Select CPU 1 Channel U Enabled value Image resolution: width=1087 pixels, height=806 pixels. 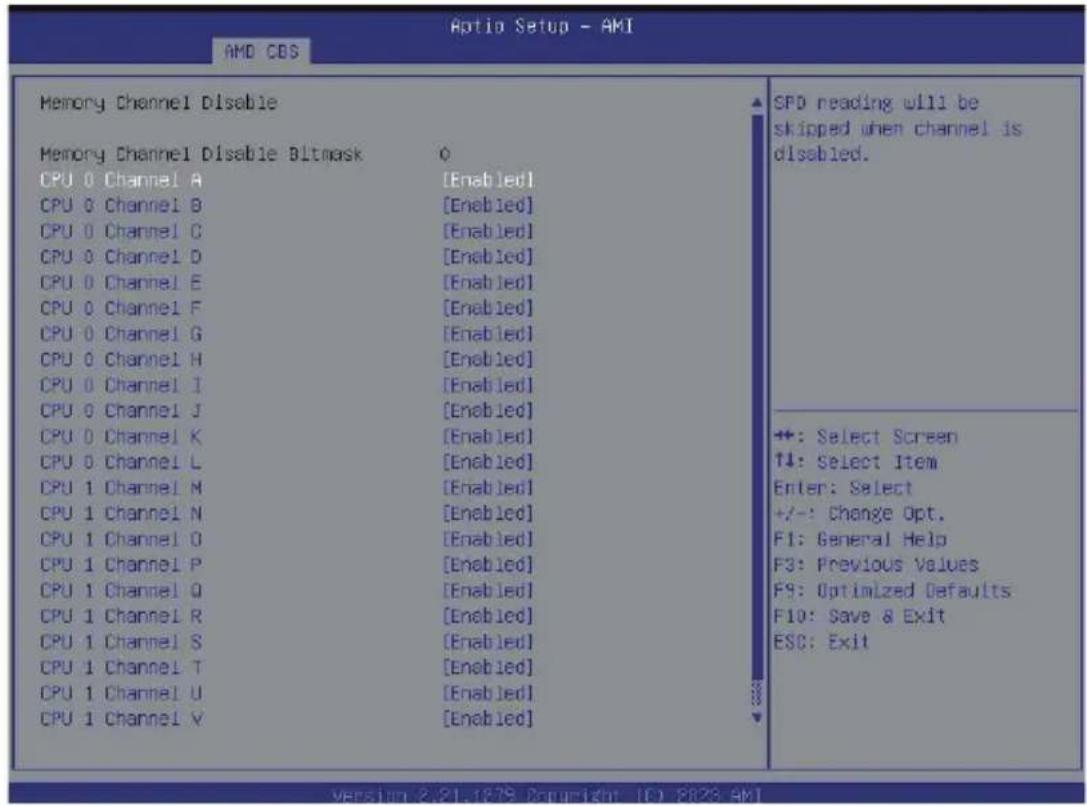coord(488,693)
